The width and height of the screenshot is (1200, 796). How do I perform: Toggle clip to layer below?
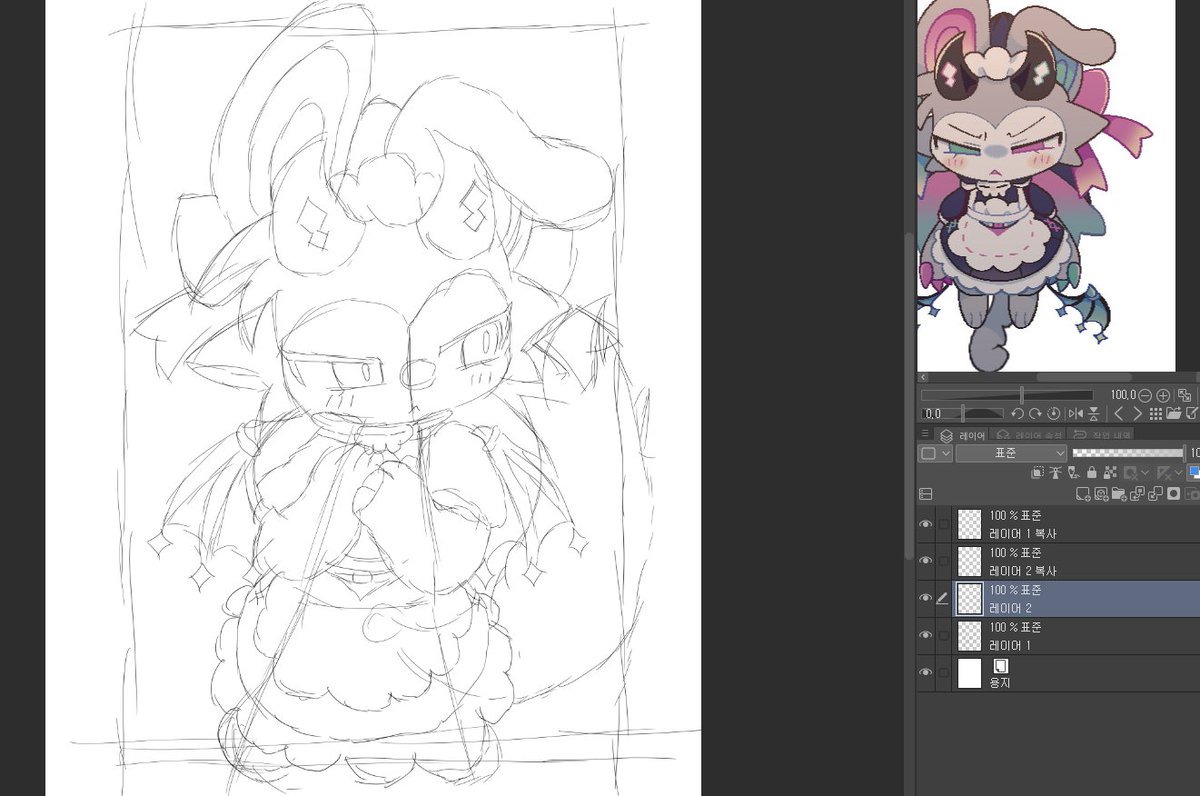(1039, 473)
